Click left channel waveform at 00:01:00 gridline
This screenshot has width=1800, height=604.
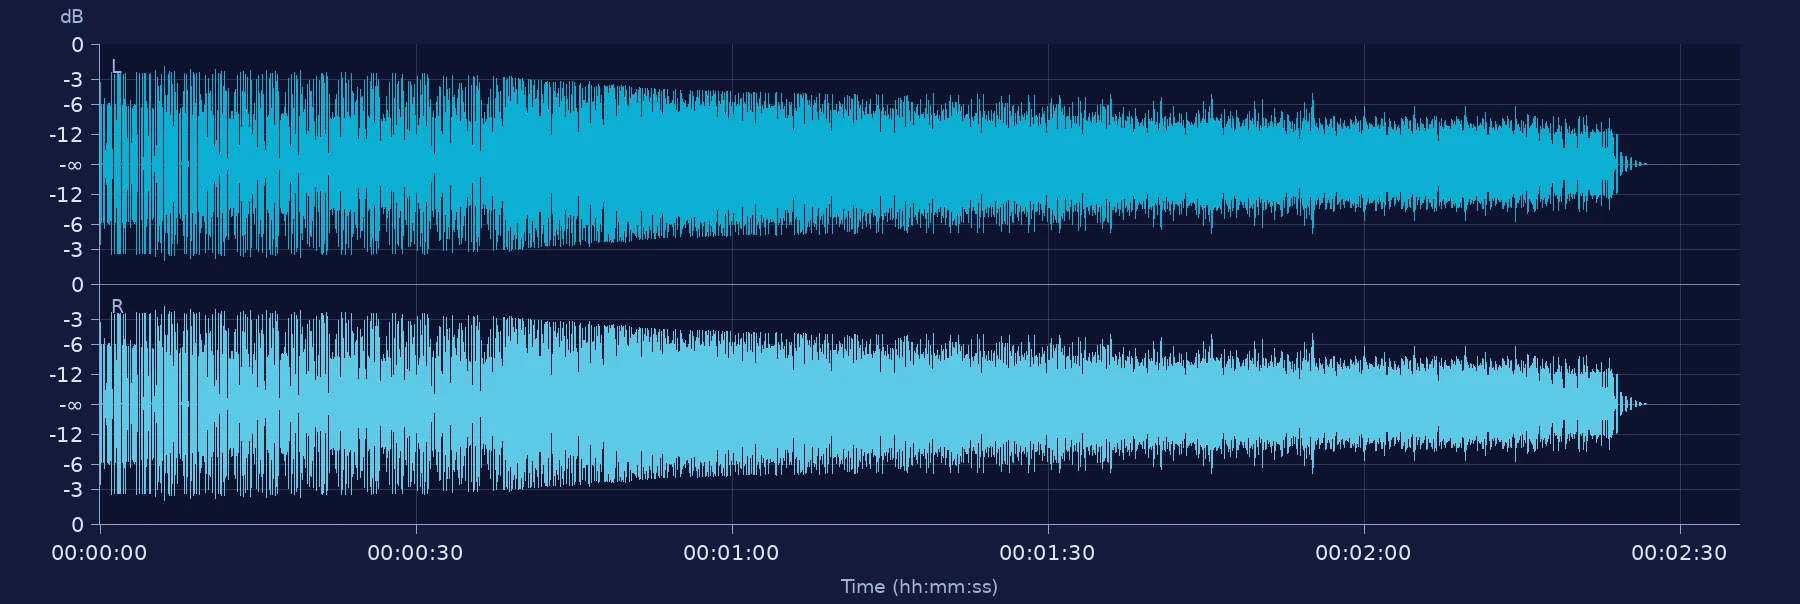click(732, 164)
